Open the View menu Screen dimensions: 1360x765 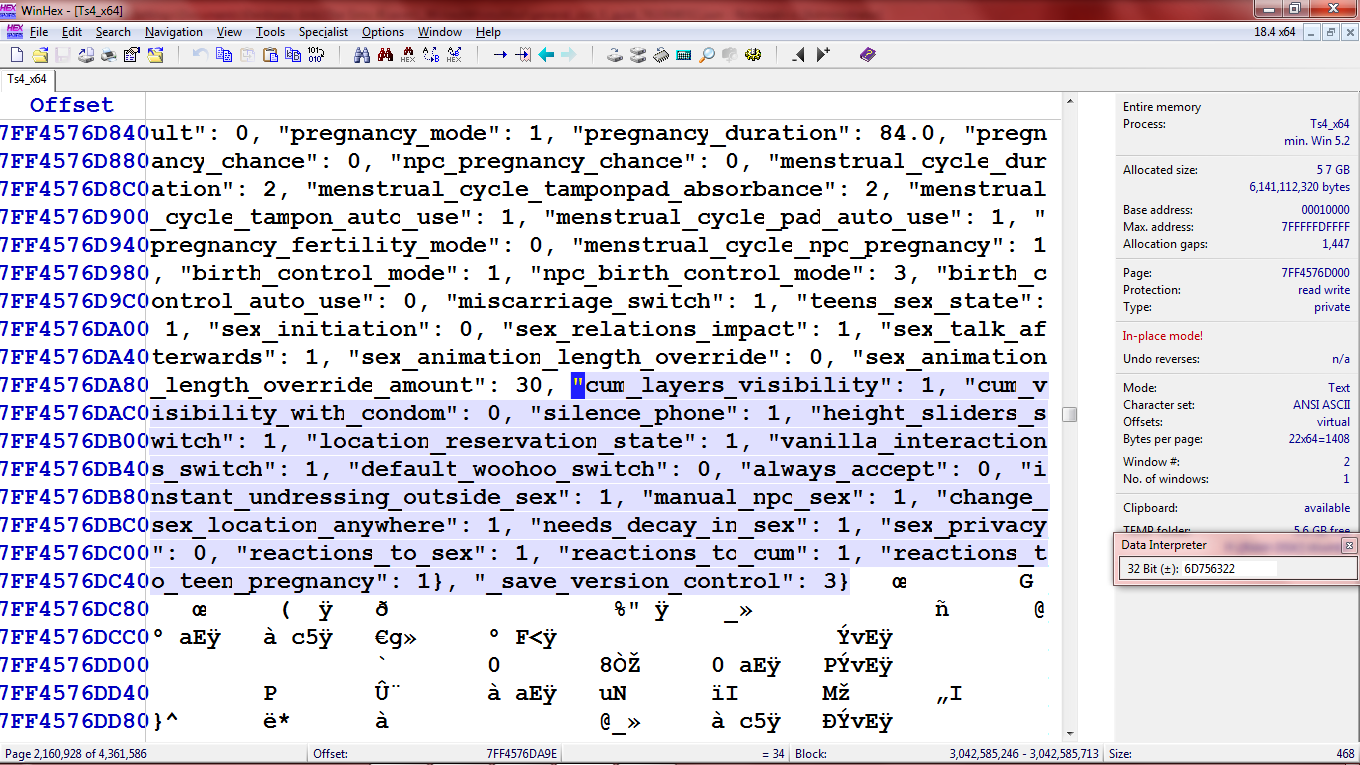[x=229, y=32]
